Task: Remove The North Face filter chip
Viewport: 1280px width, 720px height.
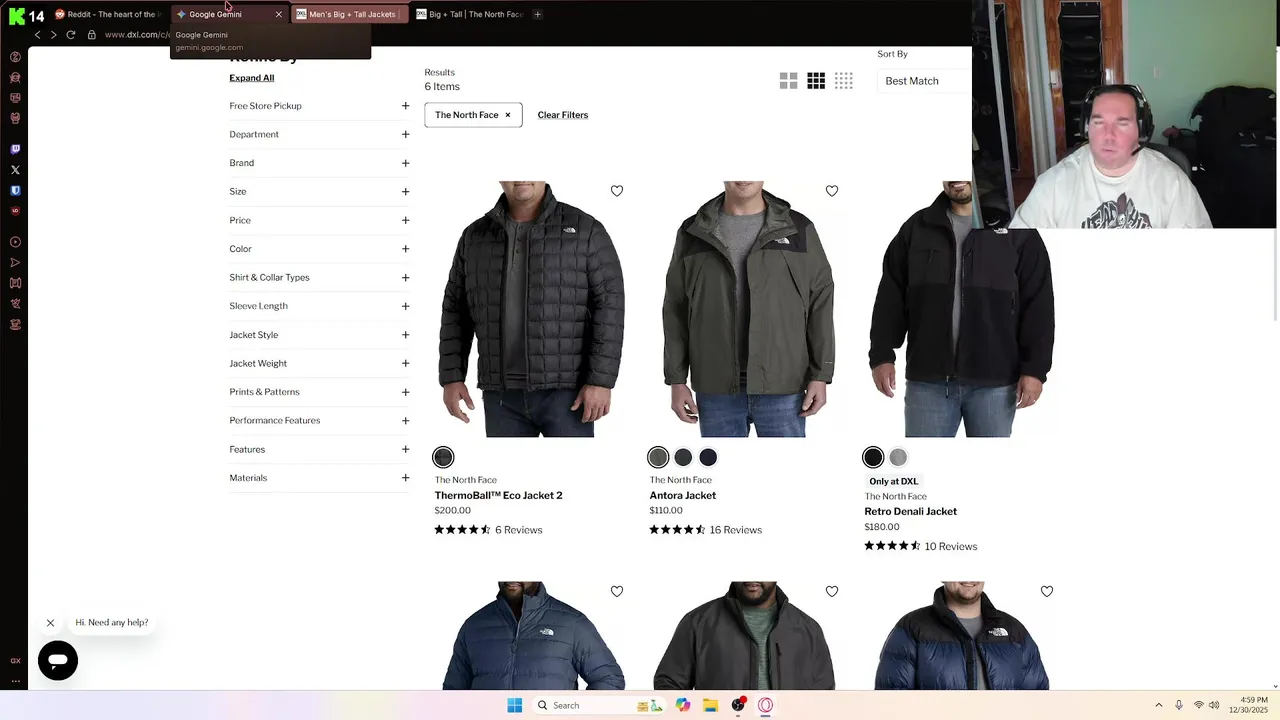Action: pos(507,115)
